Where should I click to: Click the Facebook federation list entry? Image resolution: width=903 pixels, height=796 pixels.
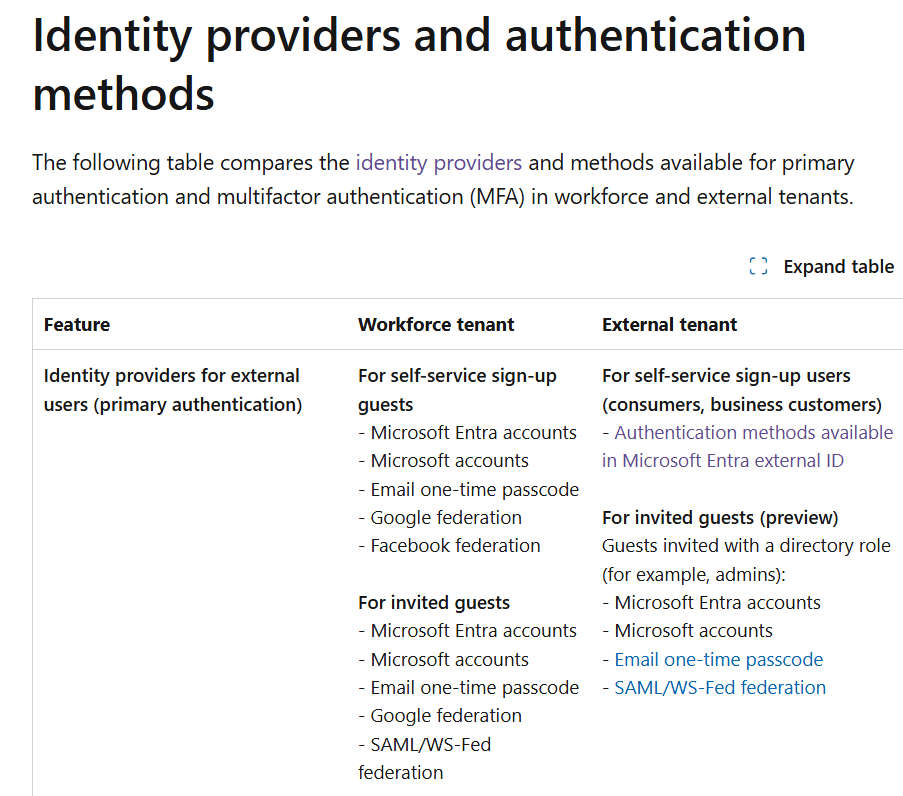[x=449, y=545]
